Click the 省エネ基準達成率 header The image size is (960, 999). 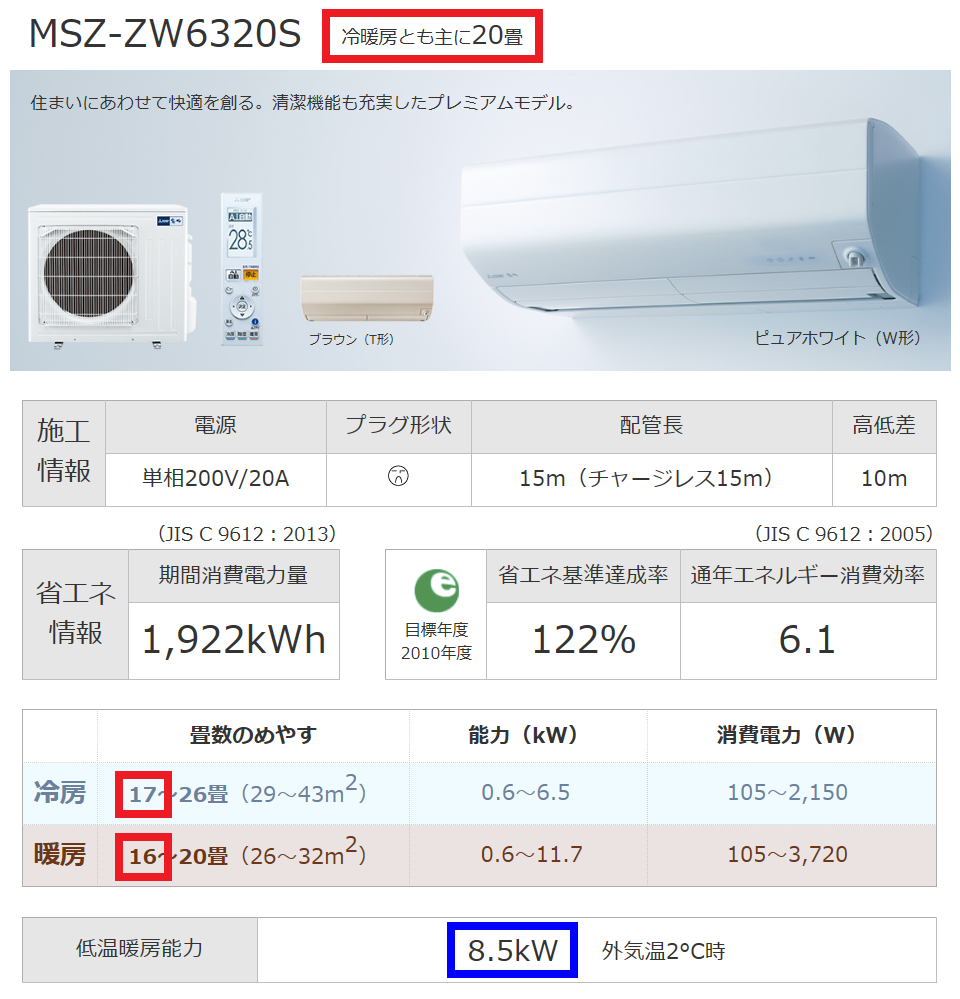pos(583,575)
